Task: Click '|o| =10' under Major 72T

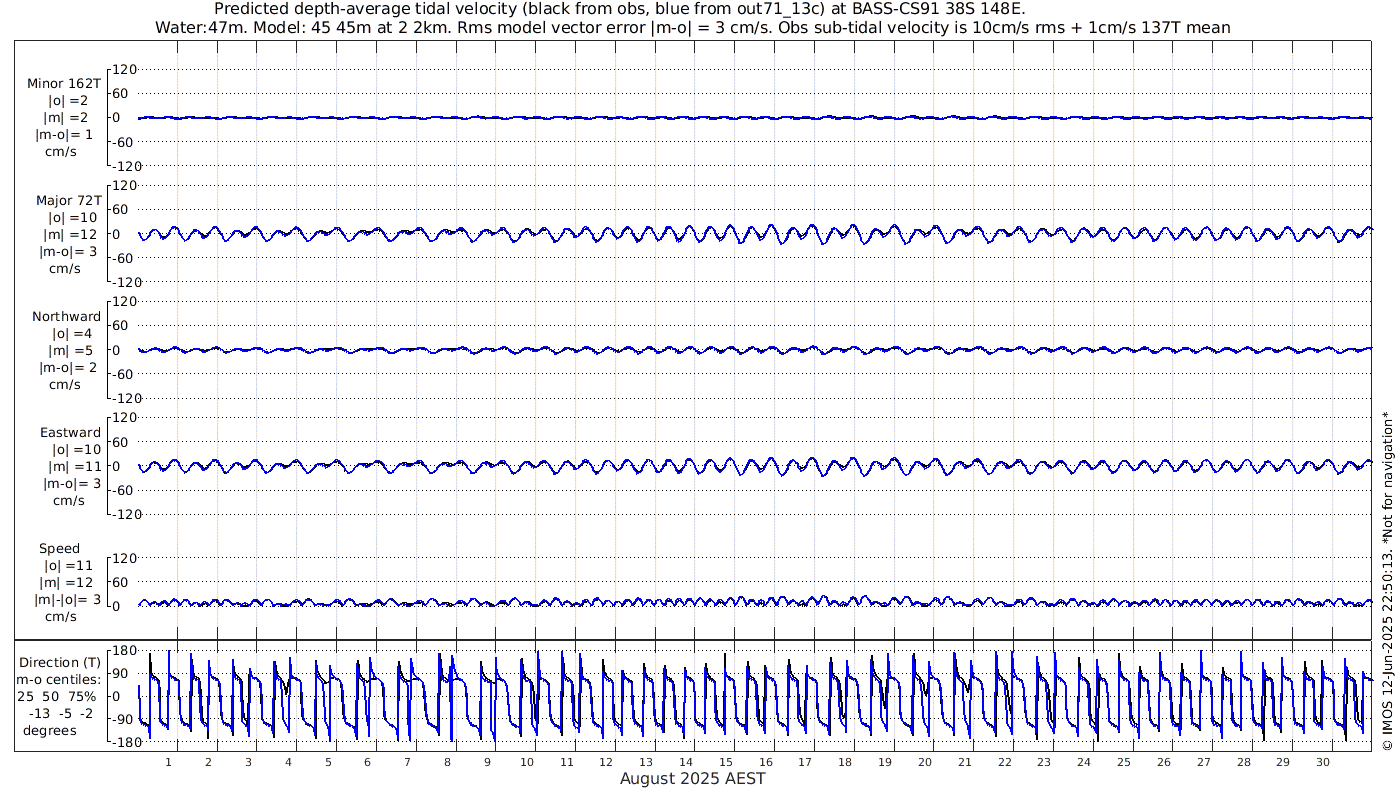Action: tap(73, 217)
